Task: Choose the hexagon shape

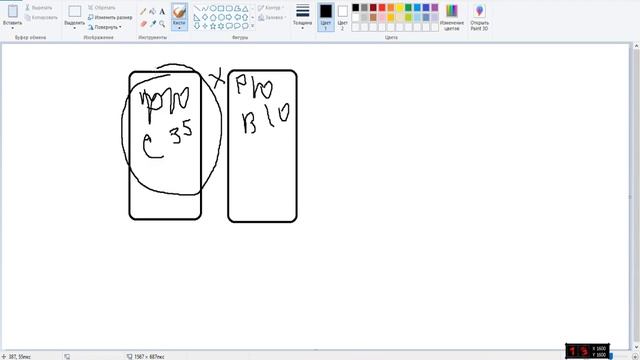Action: [221, 17]
